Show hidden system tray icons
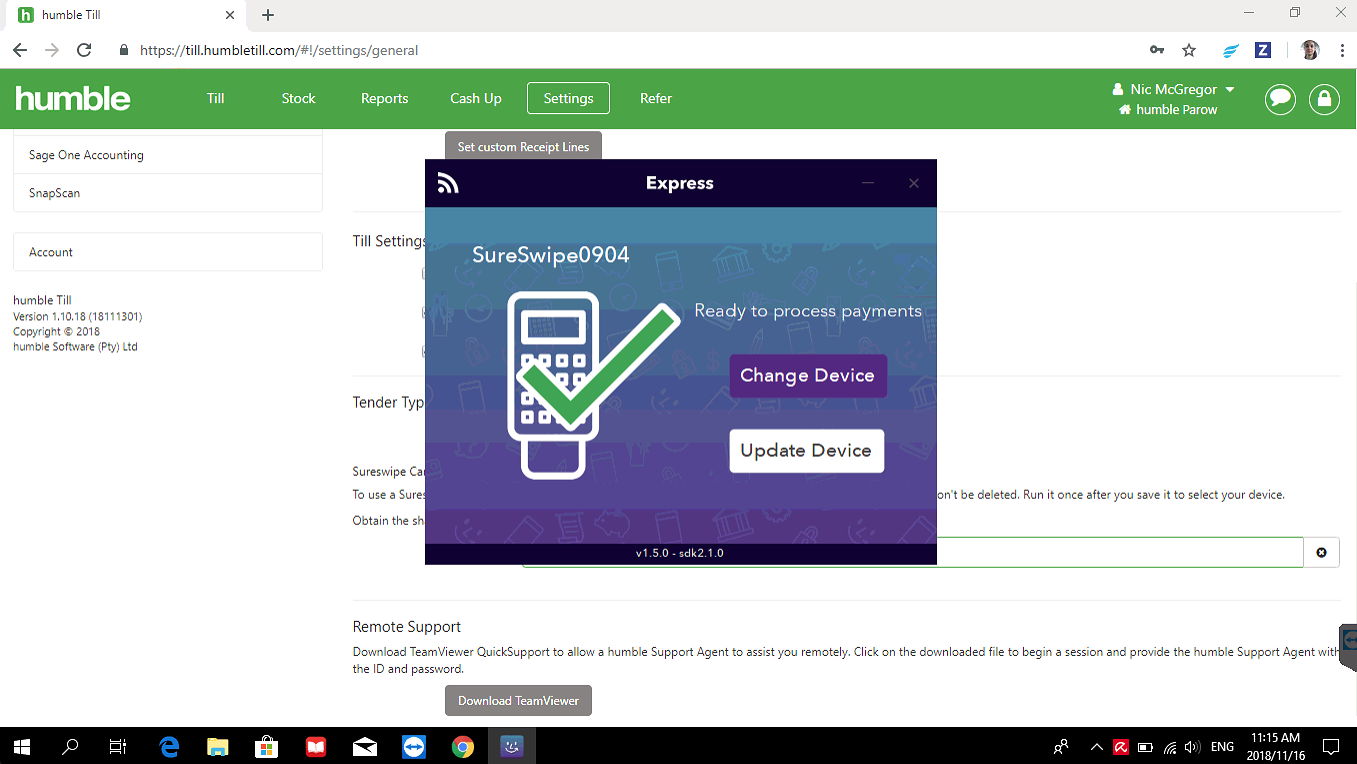 (1096, 746)
